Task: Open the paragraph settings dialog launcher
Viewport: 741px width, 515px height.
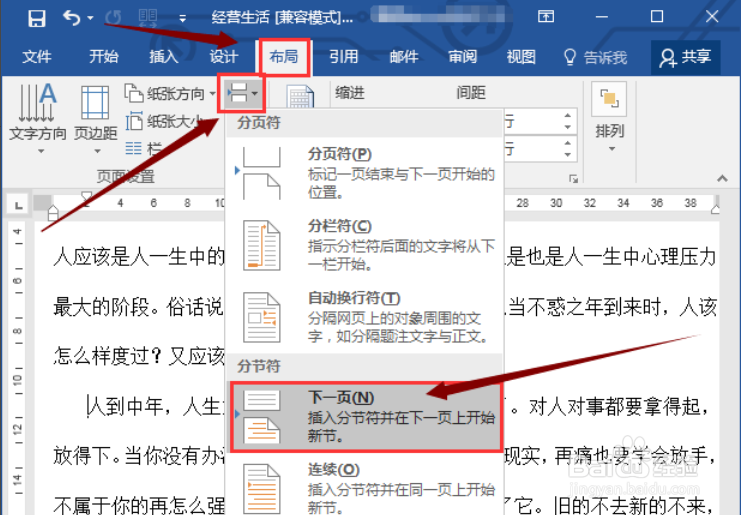Action: click(573, 179)
